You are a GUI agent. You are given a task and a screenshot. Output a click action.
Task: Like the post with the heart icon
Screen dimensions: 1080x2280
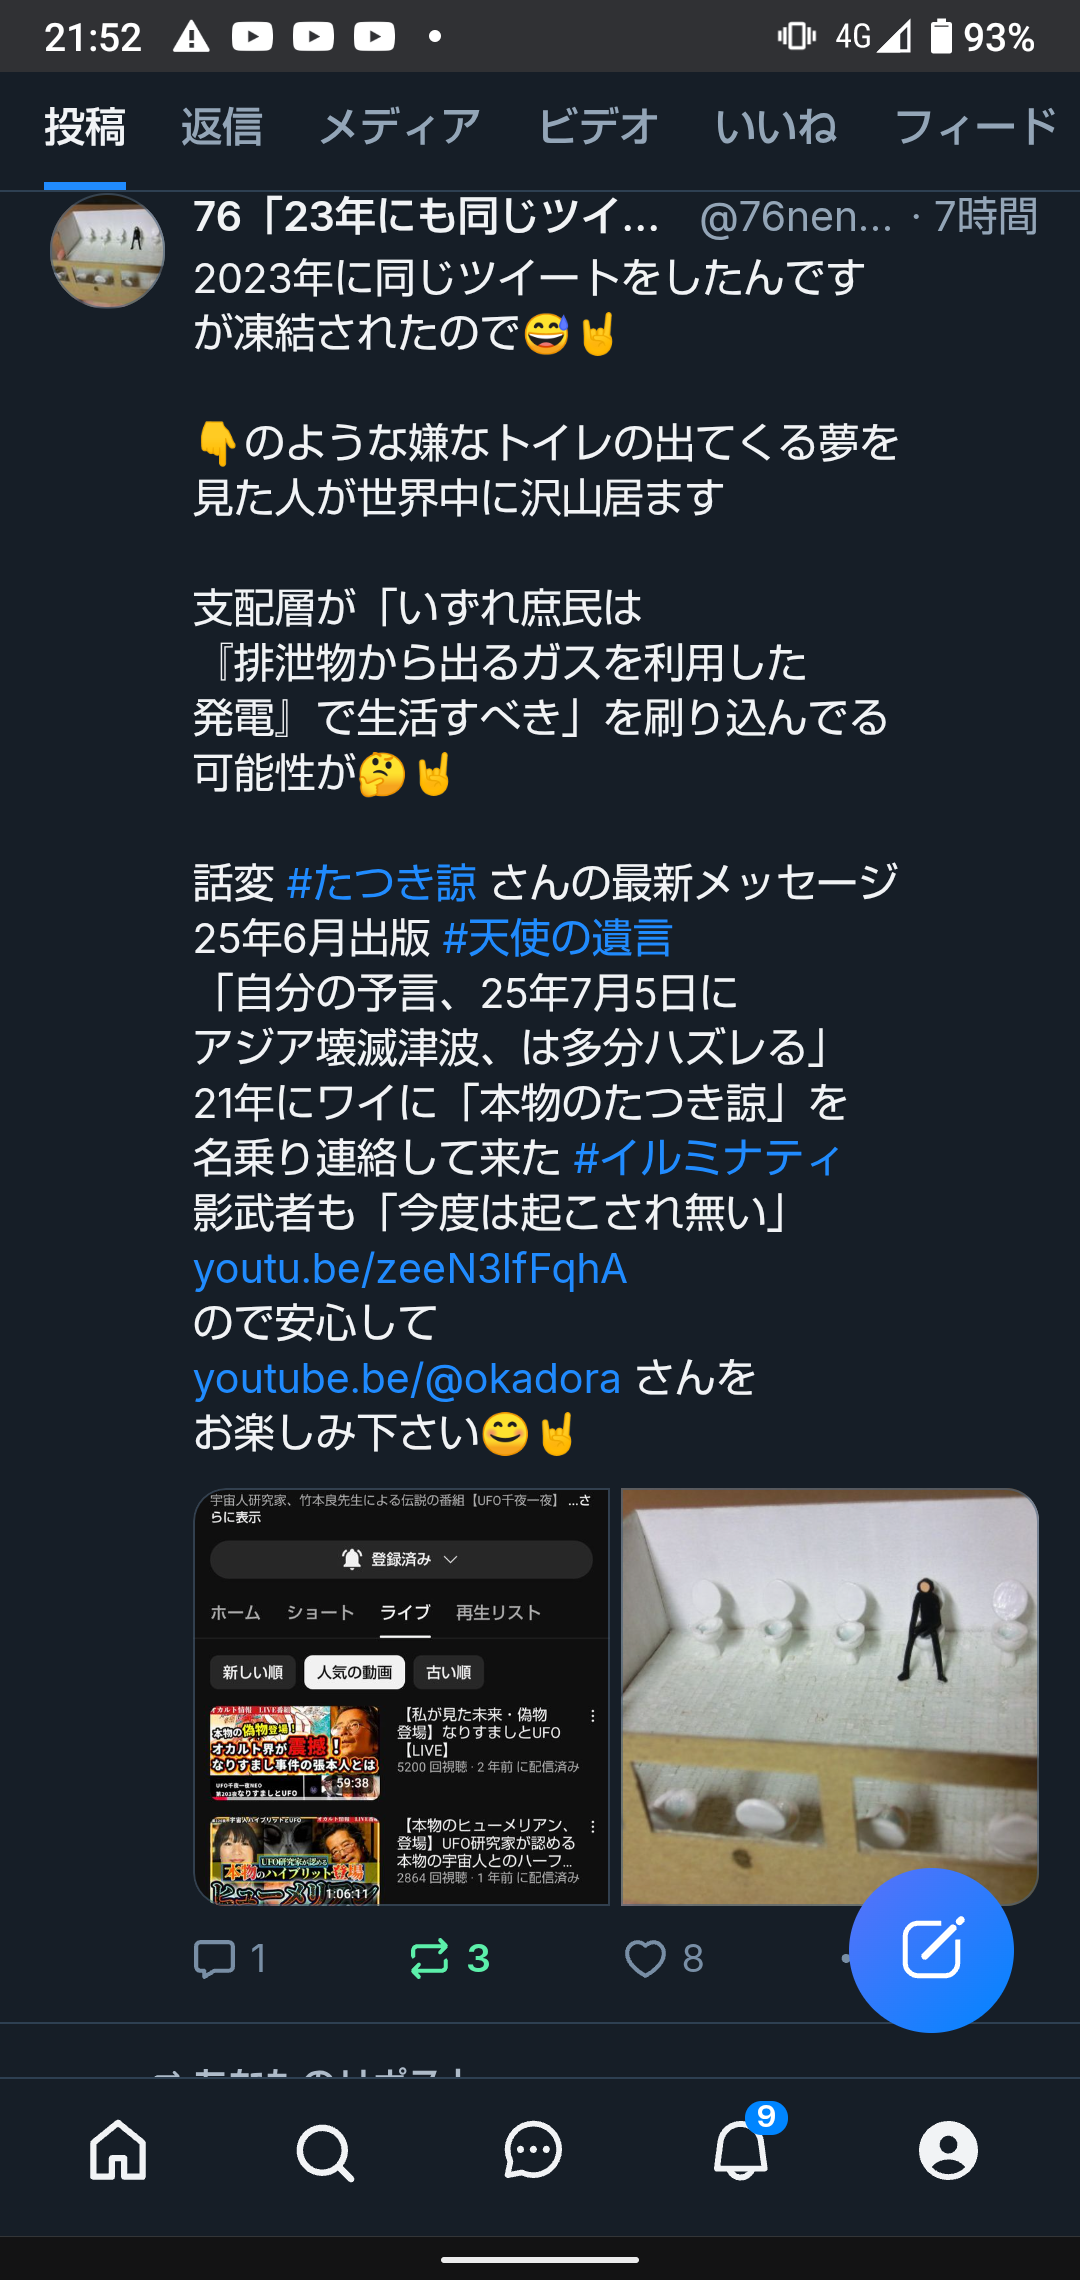645,1959
